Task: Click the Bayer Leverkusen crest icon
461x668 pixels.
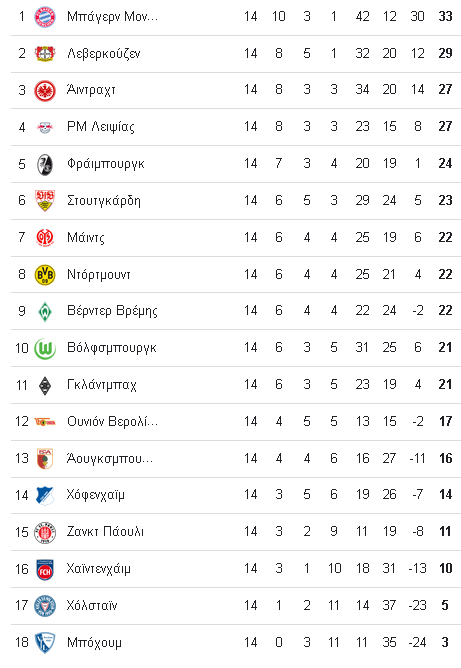Action: pyautogui.click(x=45, y=54)
